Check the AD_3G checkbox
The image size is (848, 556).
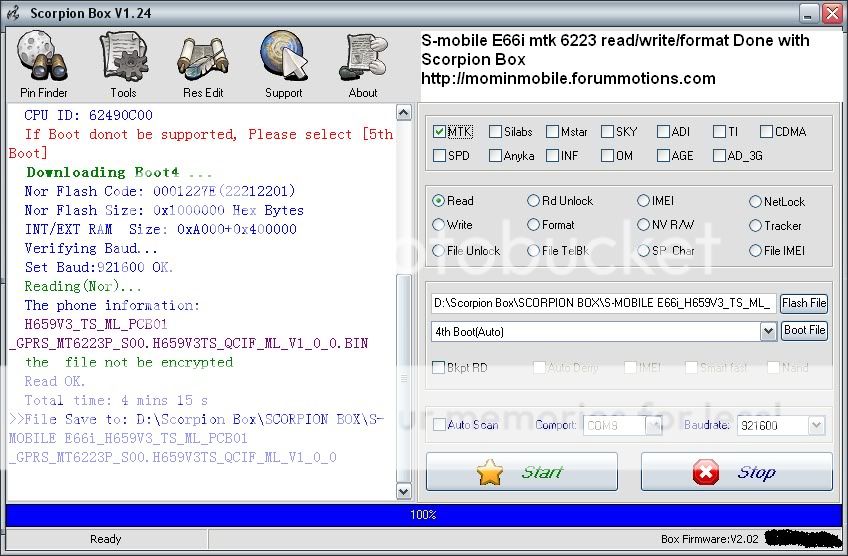tap(719, 156)
